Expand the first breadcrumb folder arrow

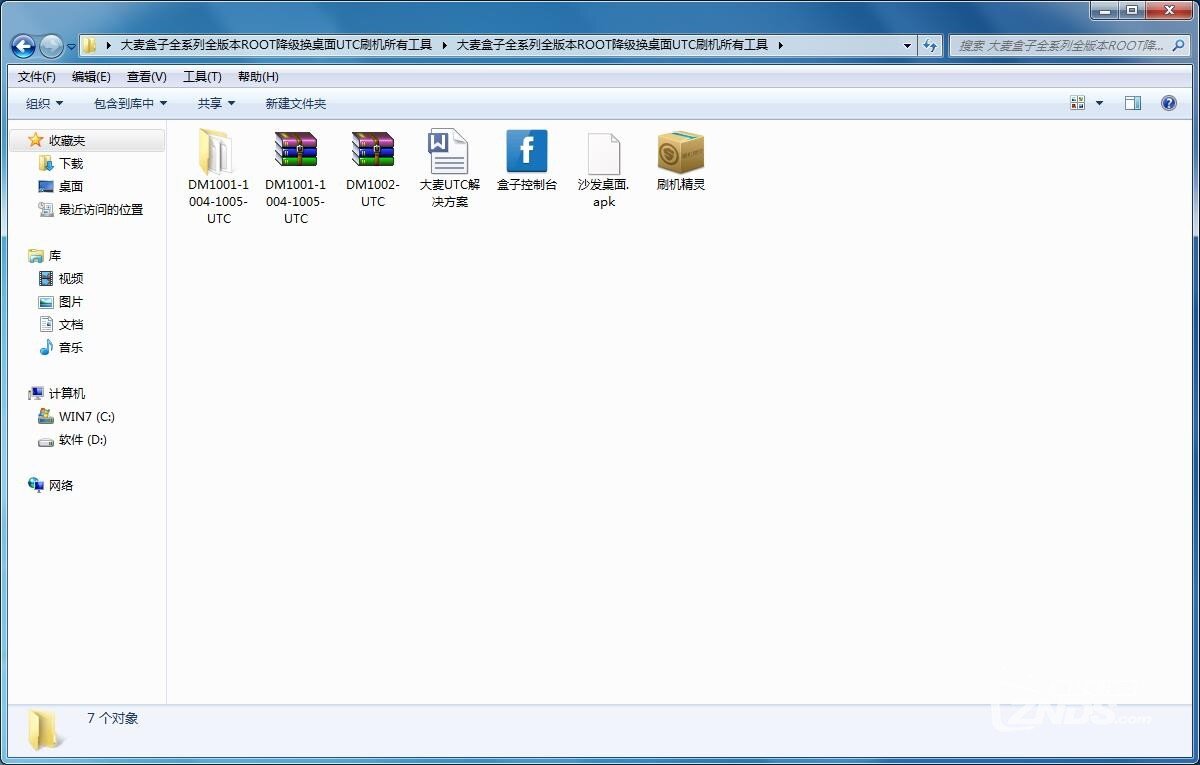443,45
